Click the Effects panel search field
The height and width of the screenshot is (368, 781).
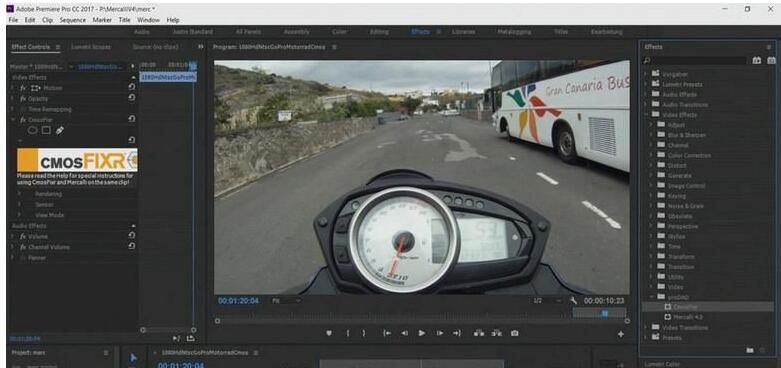pyautogui.click(x=698, y=60)
